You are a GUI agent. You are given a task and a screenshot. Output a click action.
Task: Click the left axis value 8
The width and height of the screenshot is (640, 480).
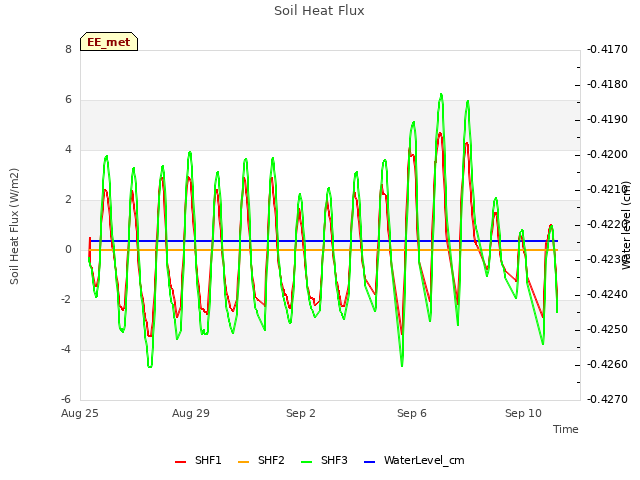(x=68, y=49)
